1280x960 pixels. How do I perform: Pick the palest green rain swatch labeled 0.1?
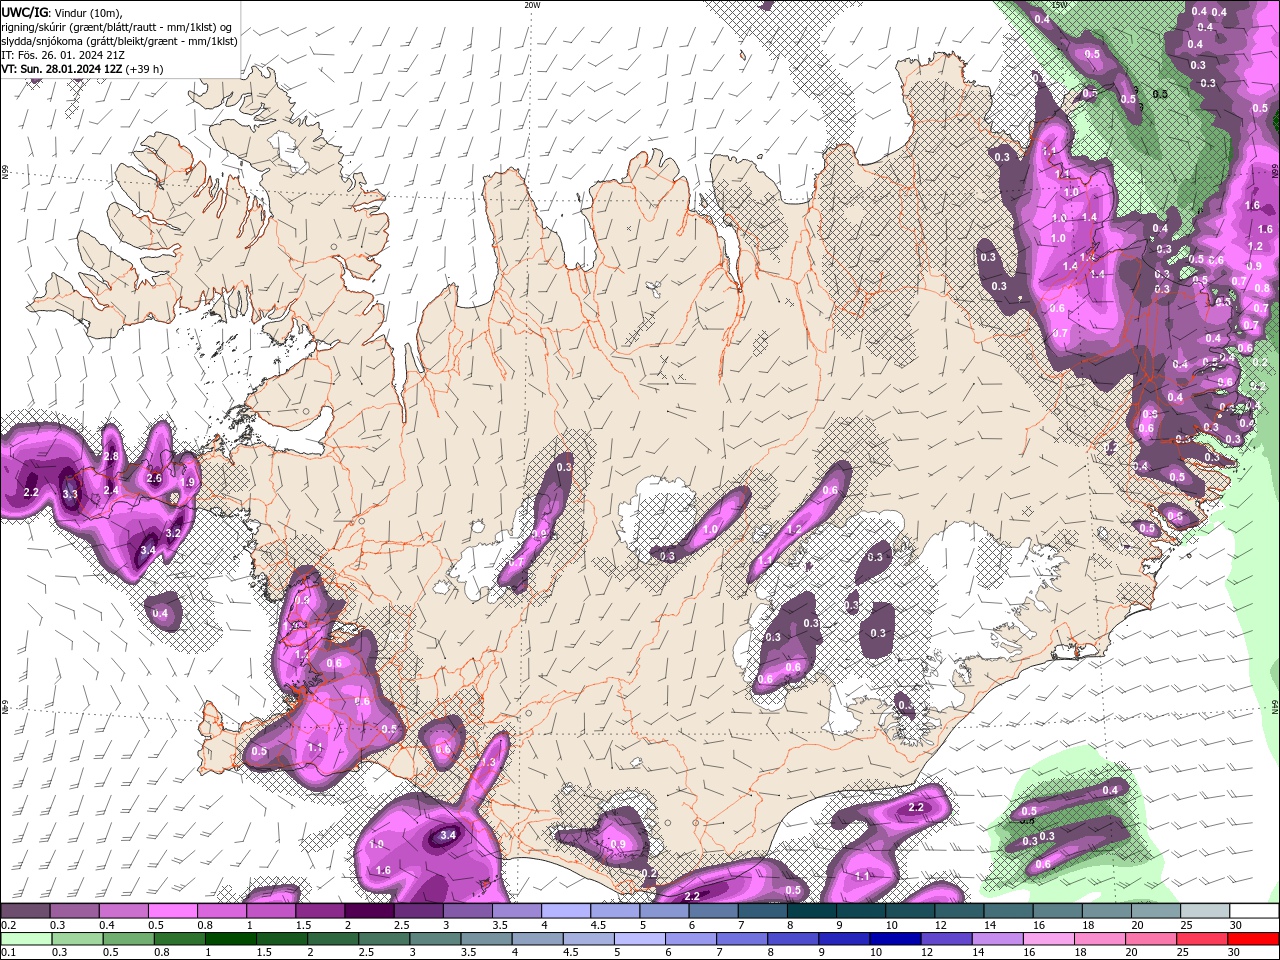tap(25, 939)
